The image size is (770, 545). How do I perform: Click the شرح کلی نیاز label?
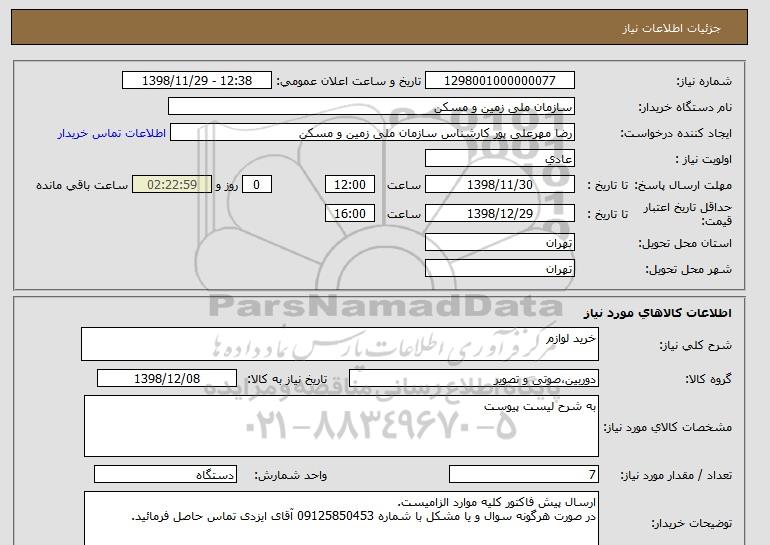(695, 345)
